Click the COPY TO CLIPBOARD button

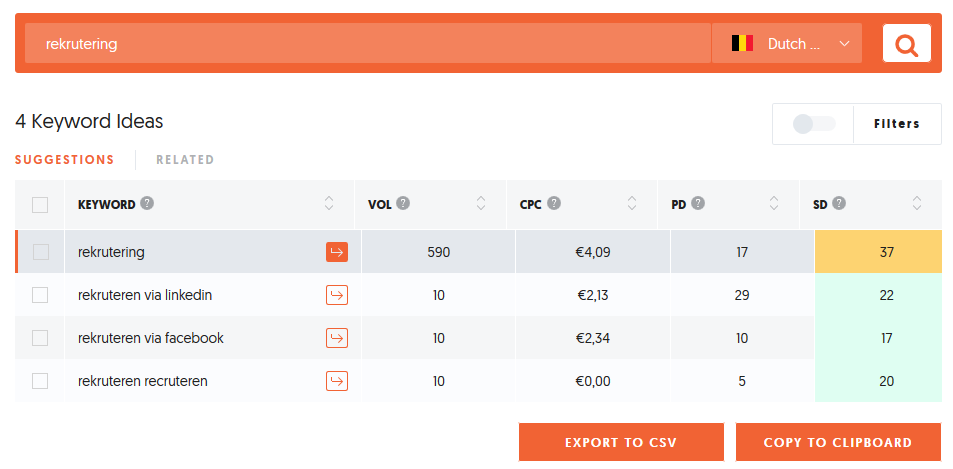838,442
